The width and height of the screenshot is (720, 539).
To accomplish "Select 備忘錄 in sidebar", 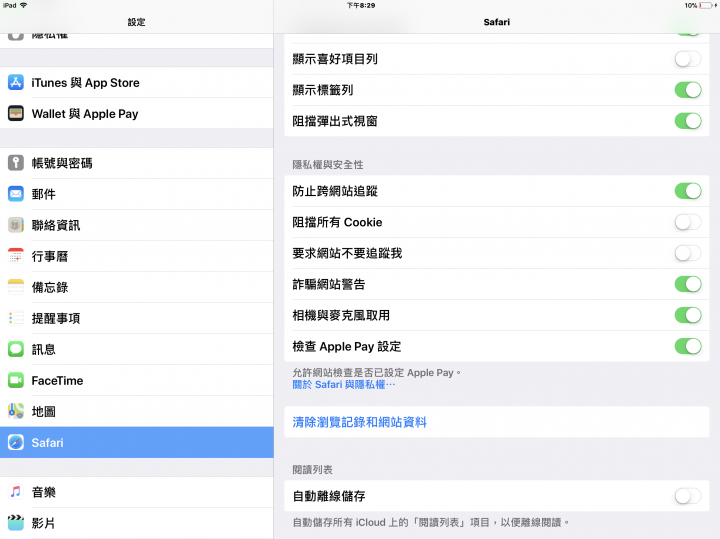I will click(x=137, y=287).
